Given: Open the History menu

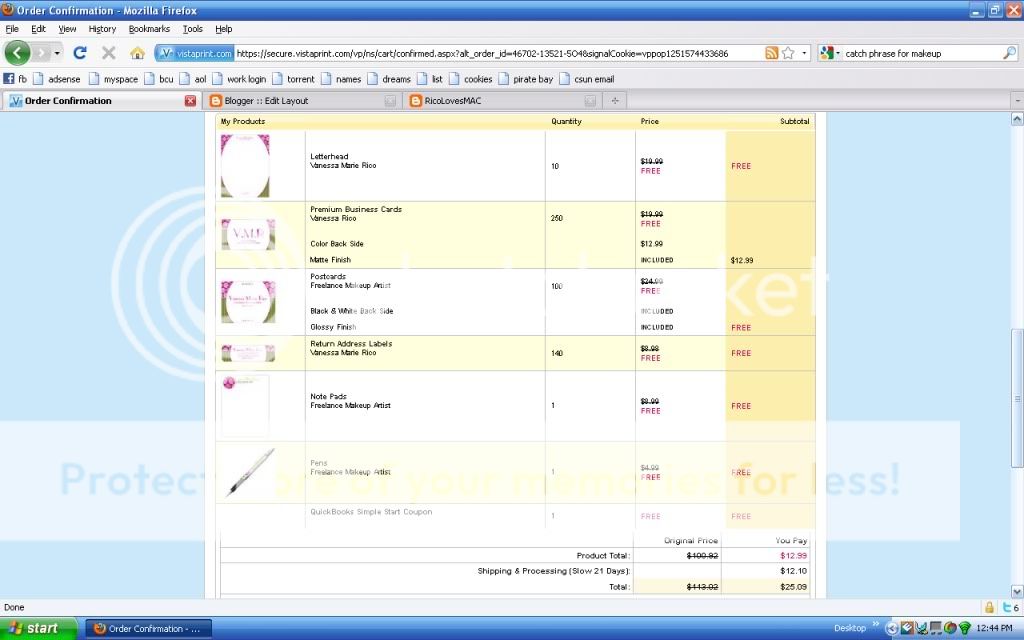Looking at the screenshot, I should tap(103, 29).
